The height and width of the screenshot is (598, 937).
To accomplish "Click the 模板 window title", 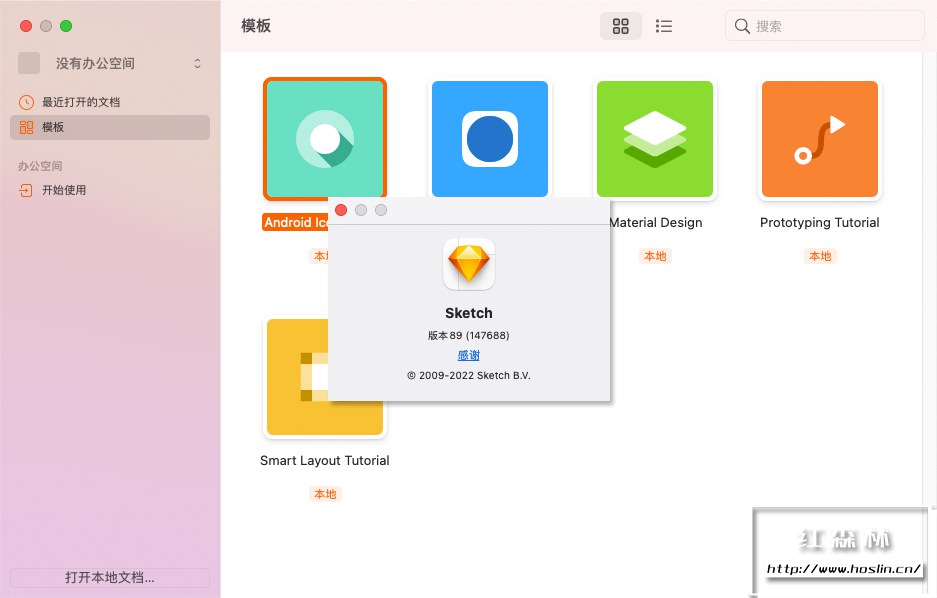I will click(256, 26).
